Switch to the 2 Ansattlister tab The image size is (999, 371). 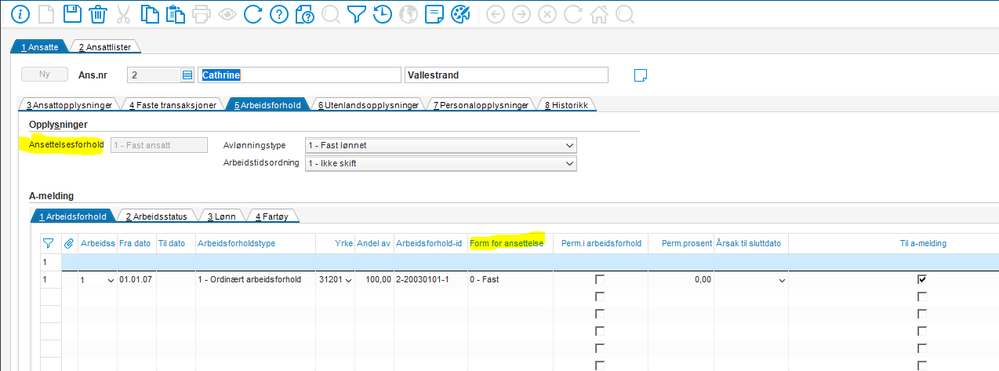click(104, 47)
